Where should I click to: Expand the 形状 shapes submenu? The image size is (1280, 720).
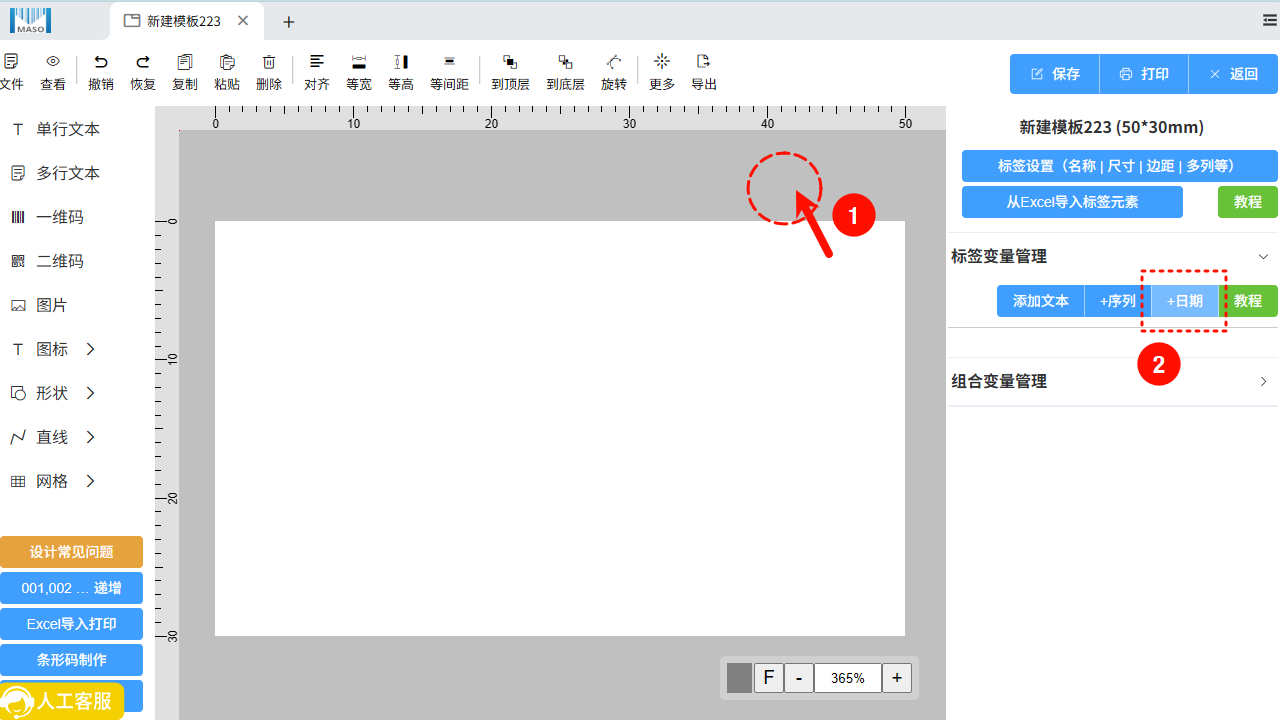(90, 393)
